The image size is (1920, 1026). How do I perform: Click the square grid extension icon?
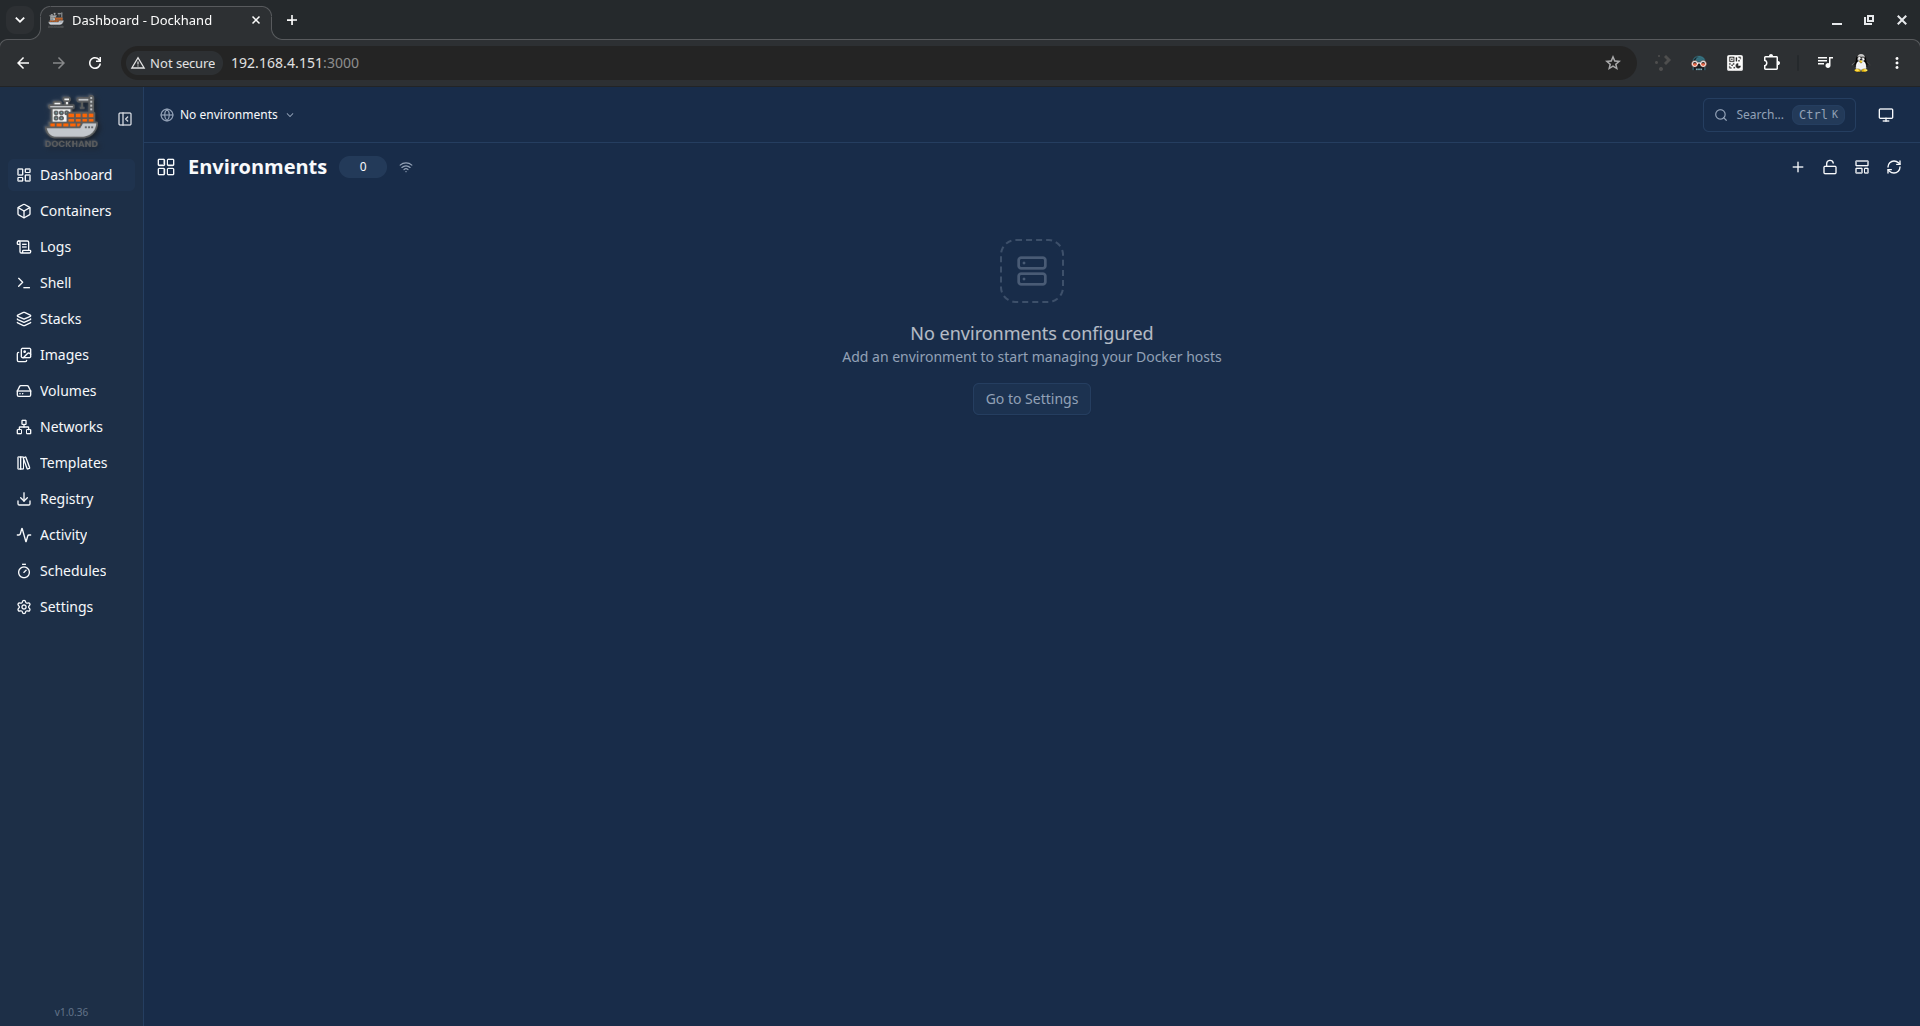1735,63
